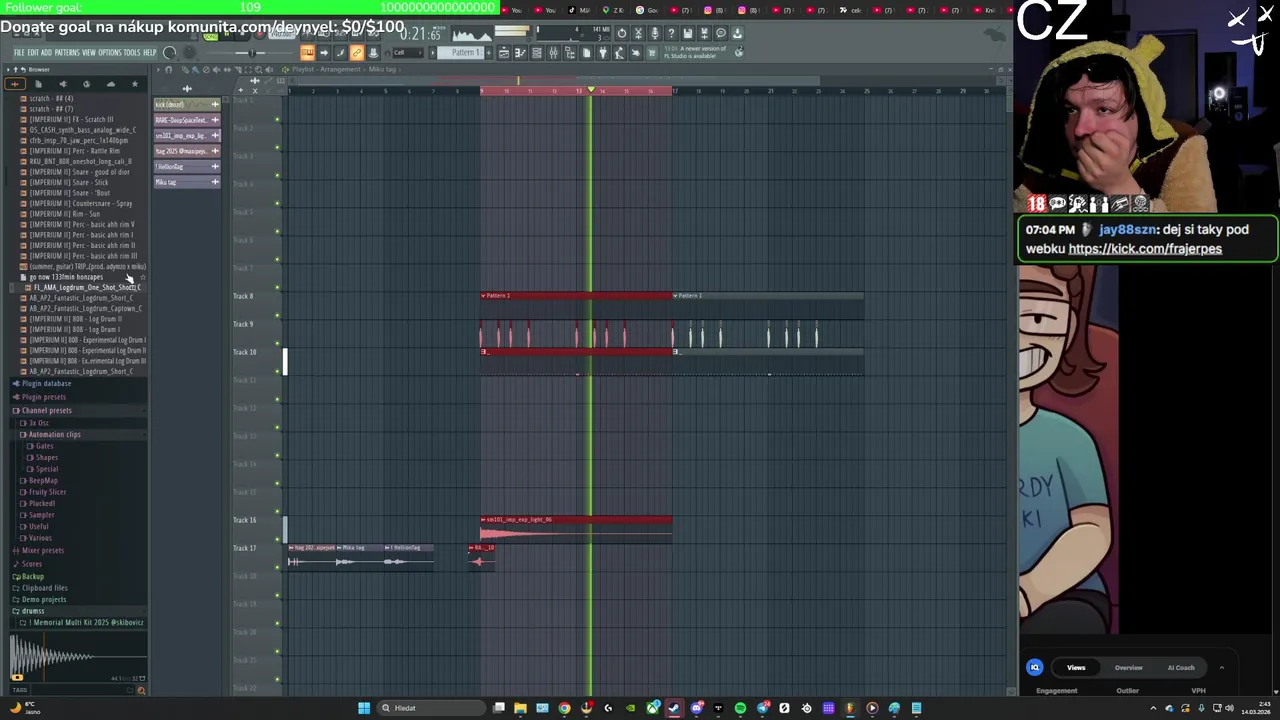Screen dimensions: 1280x720
Task: Click the sample preview waveform
Action: [x=78, y=657]
